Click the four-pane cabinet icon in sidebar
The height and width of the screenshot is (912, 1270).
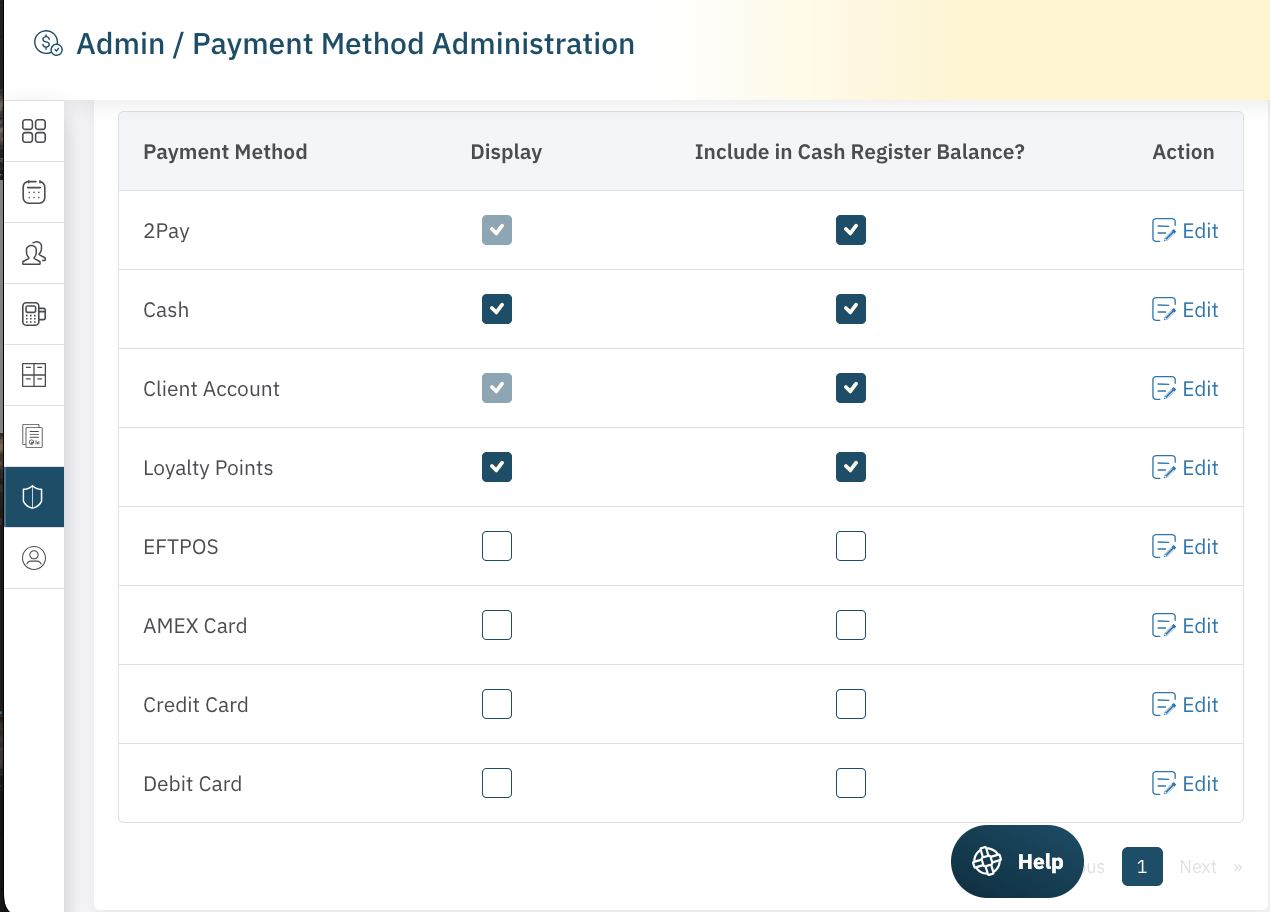(x=34, y=375)
